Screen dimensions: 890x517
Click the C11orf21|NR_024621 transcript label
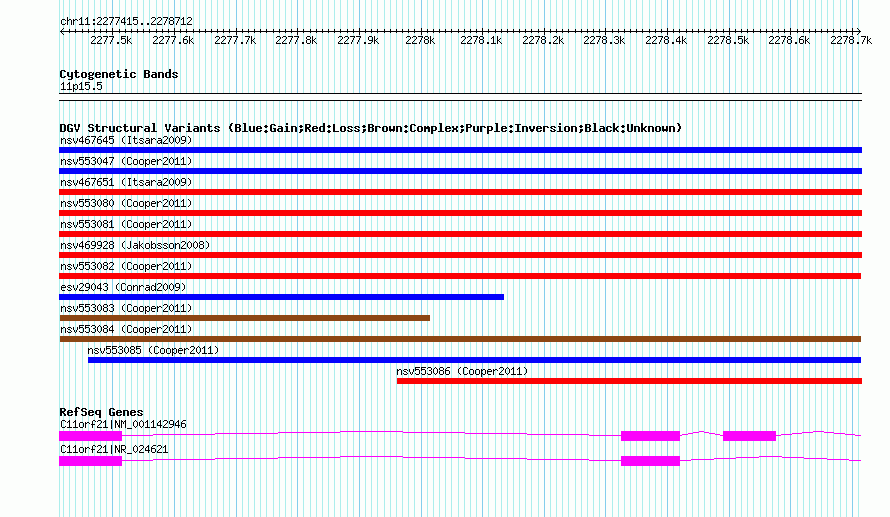(x=114, y=449)
